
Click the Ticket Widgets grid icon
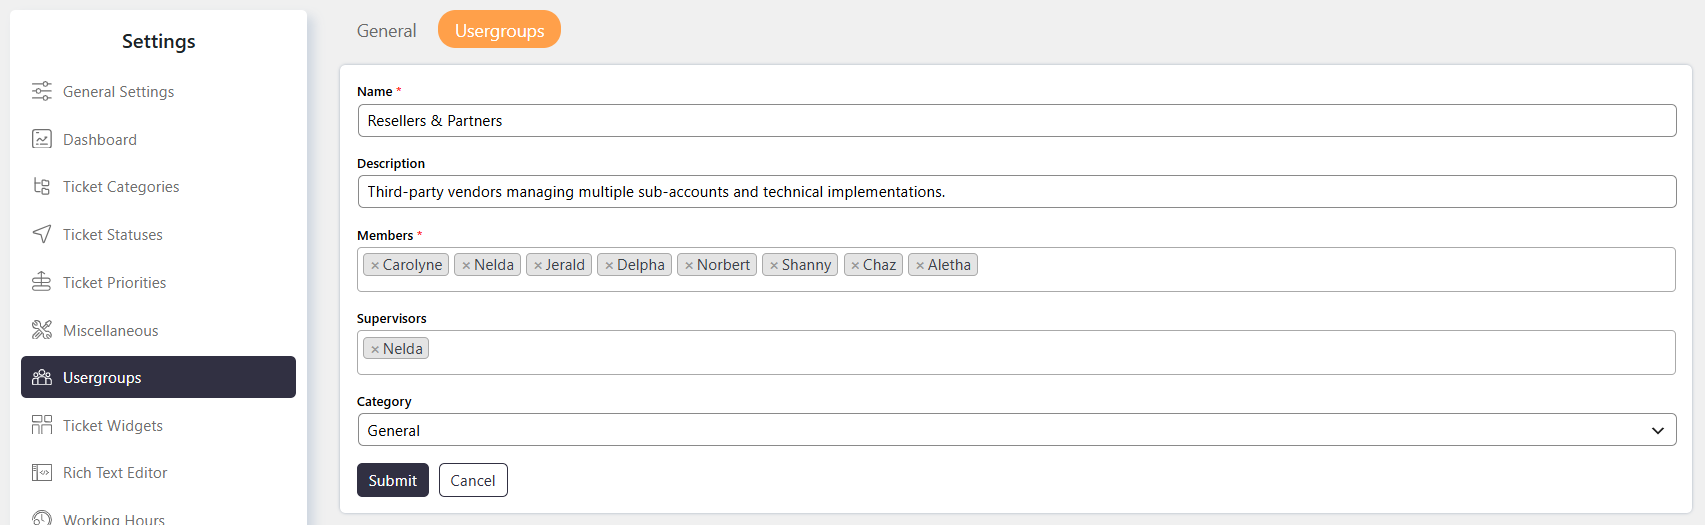click(x=42, y=425)
